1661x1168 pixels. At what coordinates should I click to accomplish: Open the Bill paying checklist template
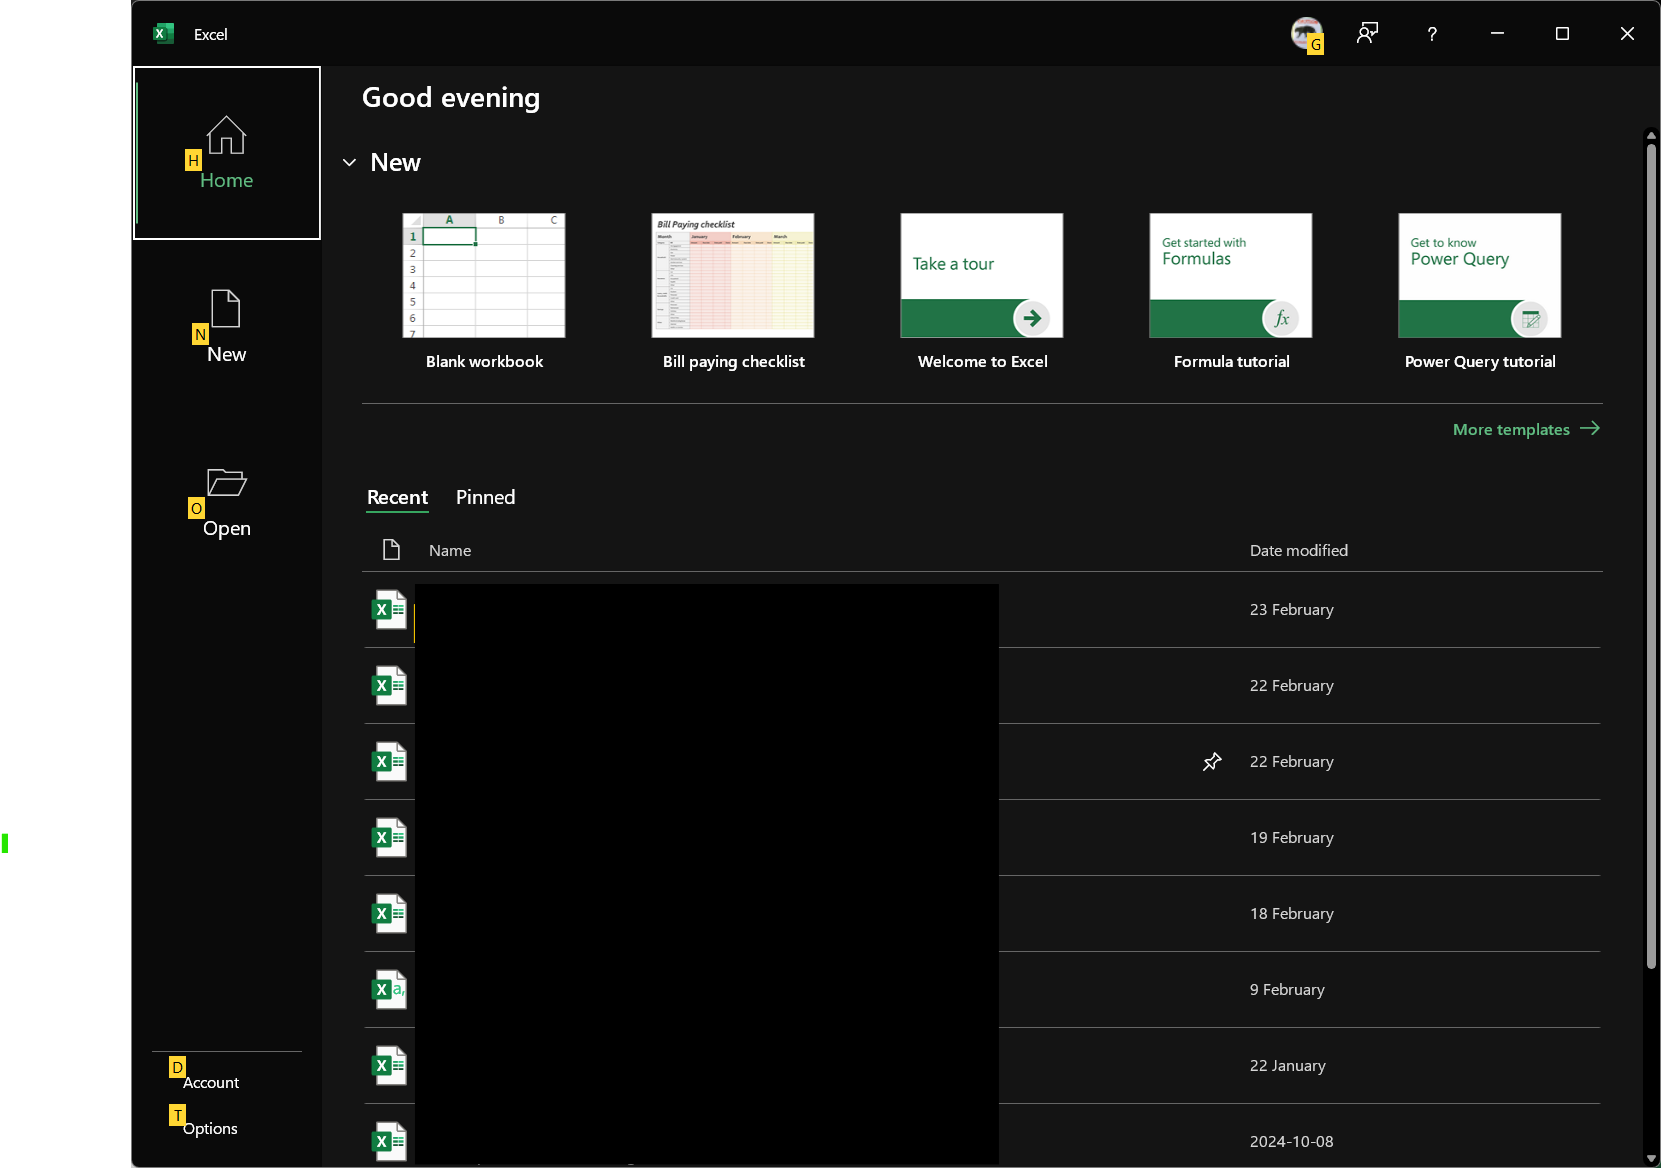pos(733,292)
